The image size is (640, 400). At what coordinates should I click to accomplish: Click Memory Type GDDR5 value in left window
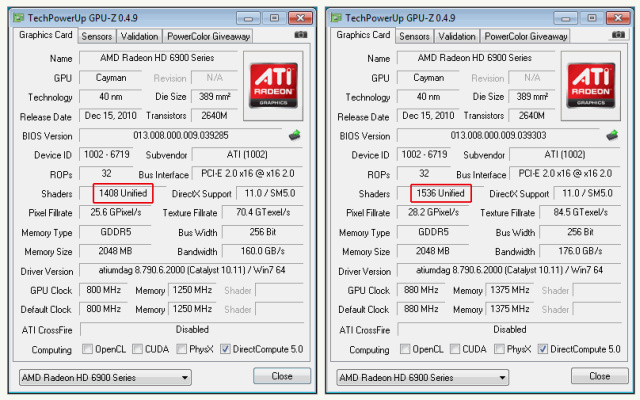pos(116,232)
